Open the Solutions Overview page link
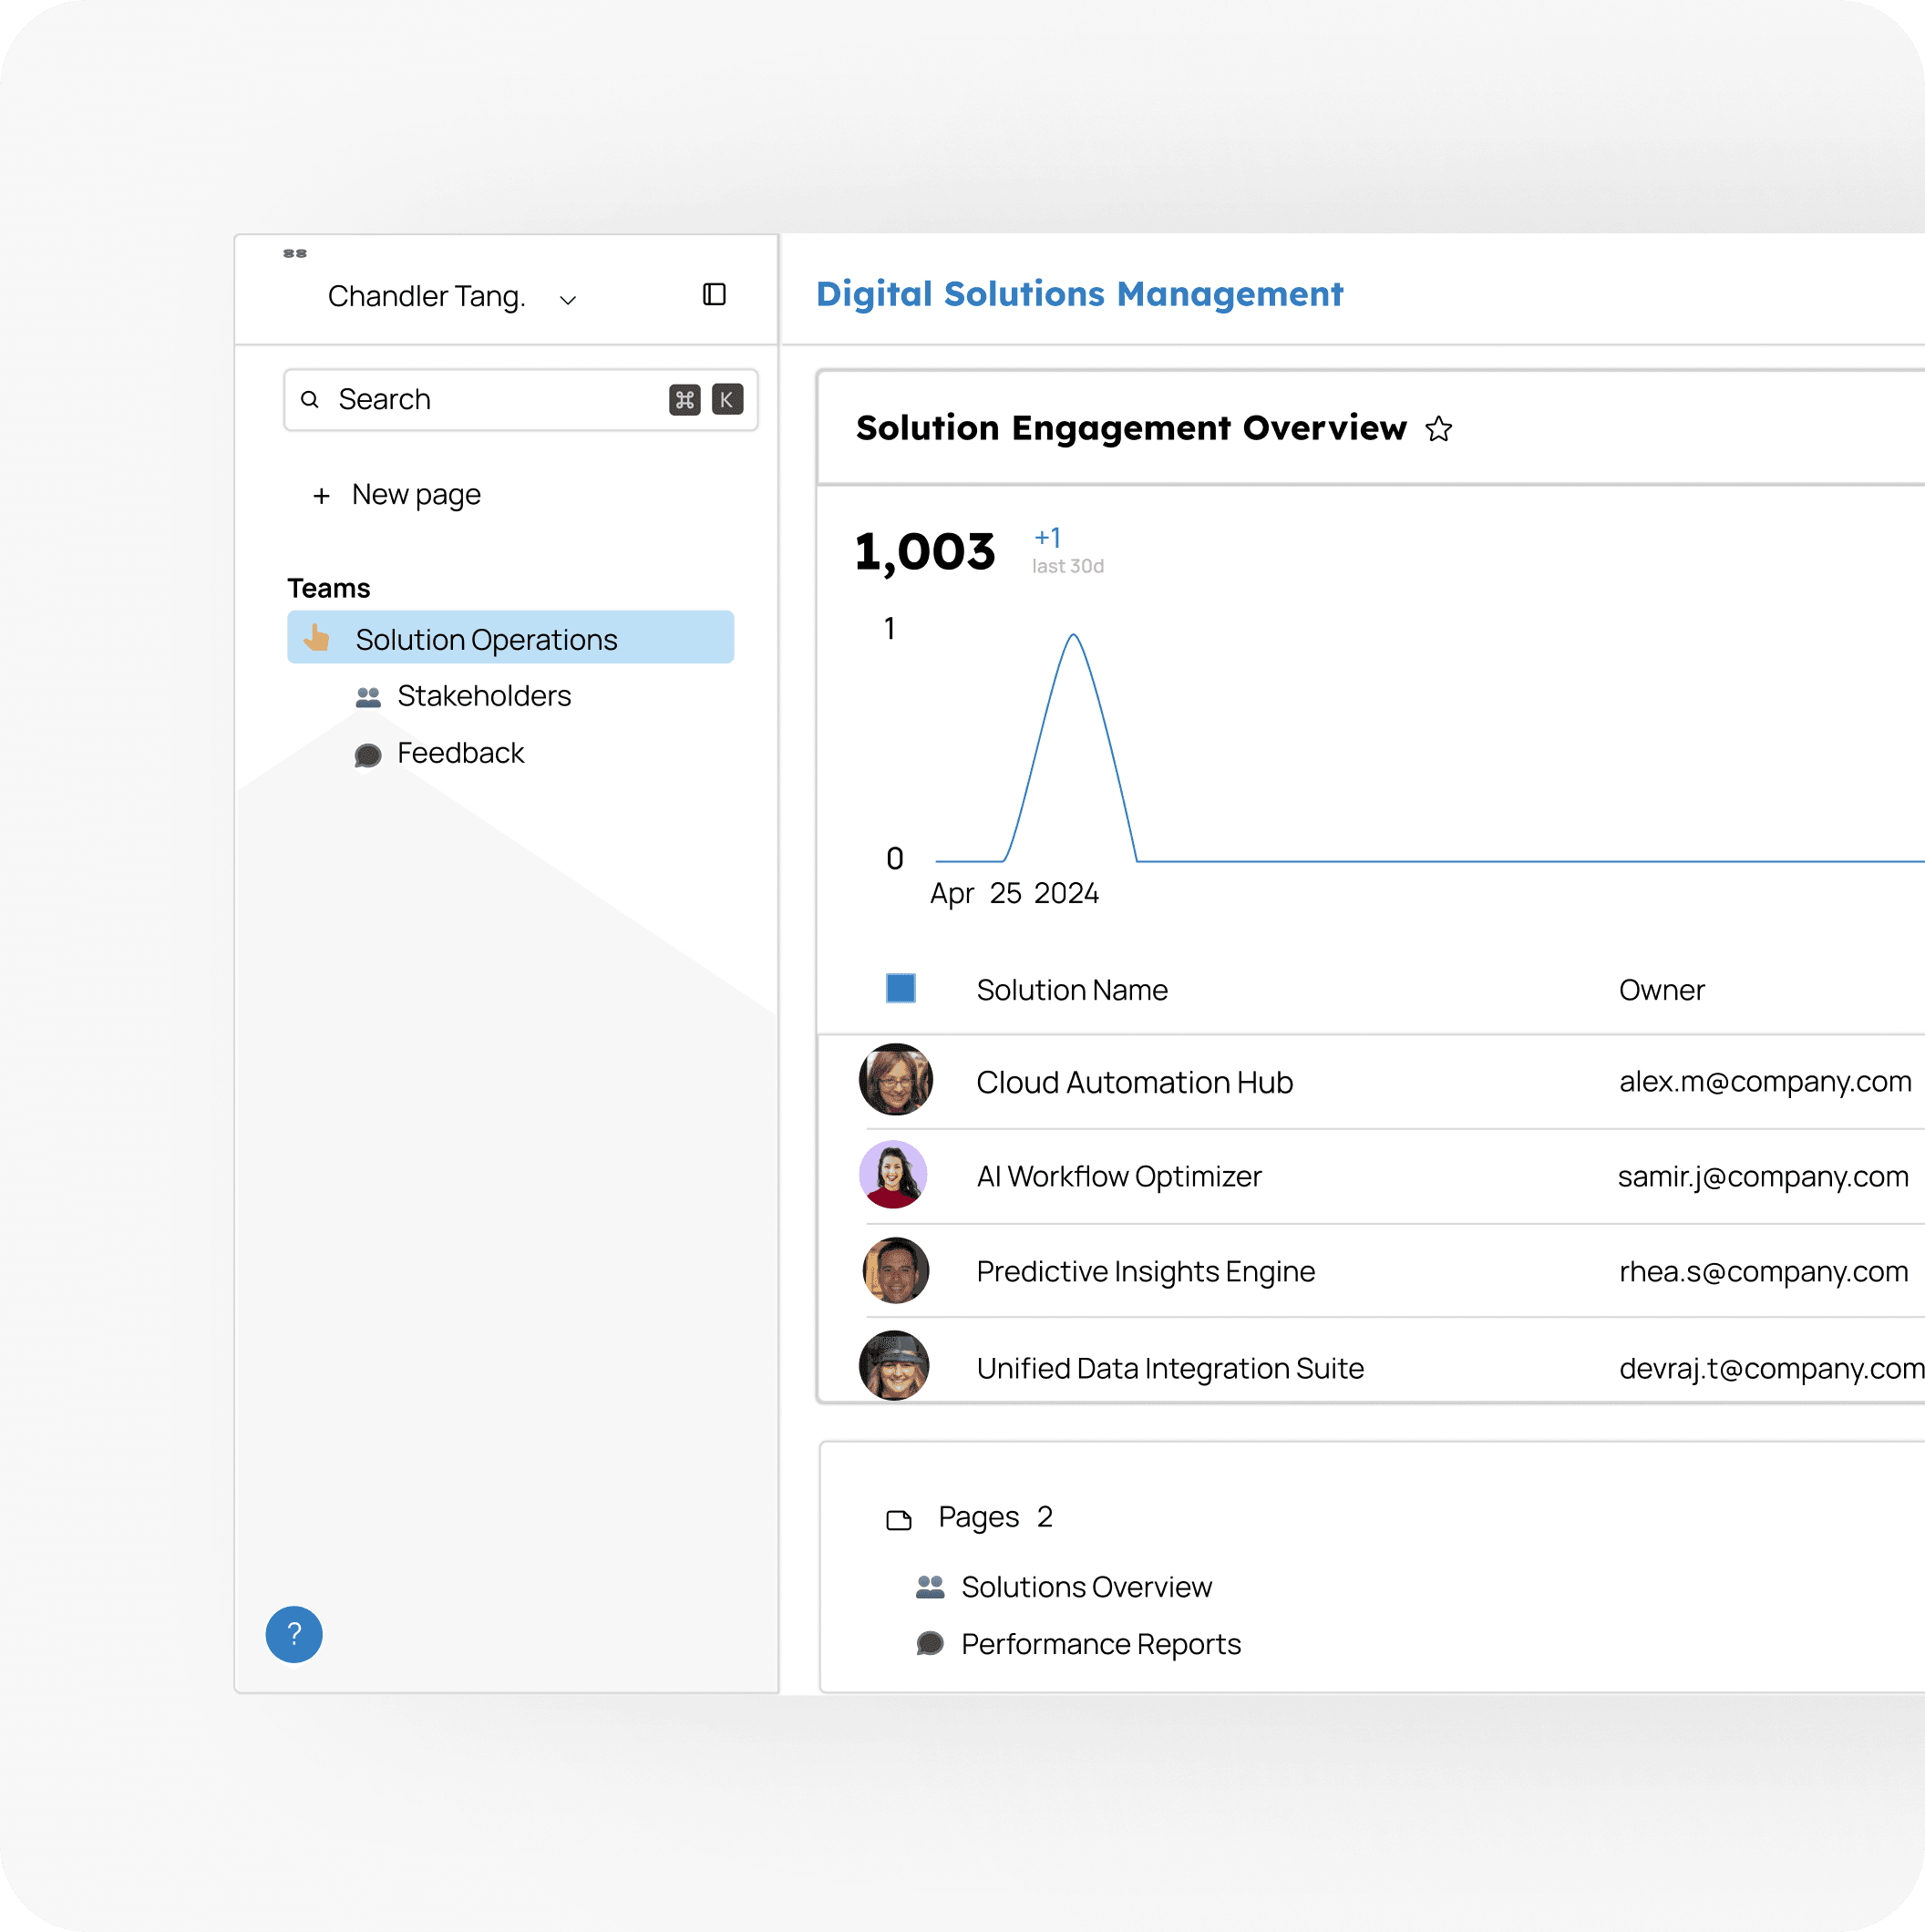The height and width of the screenshot is (1932, 1925). (1086, 1587)
